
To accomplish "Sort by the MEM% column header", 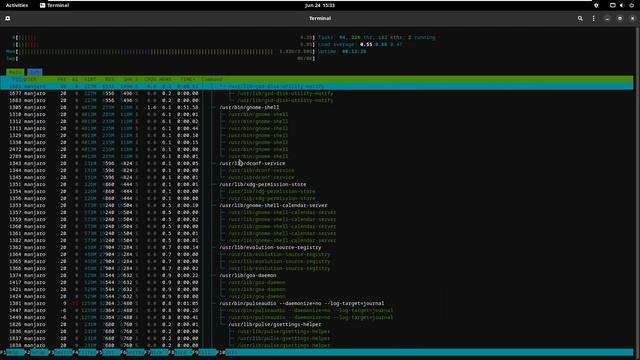I will click(x=165, y=79).
